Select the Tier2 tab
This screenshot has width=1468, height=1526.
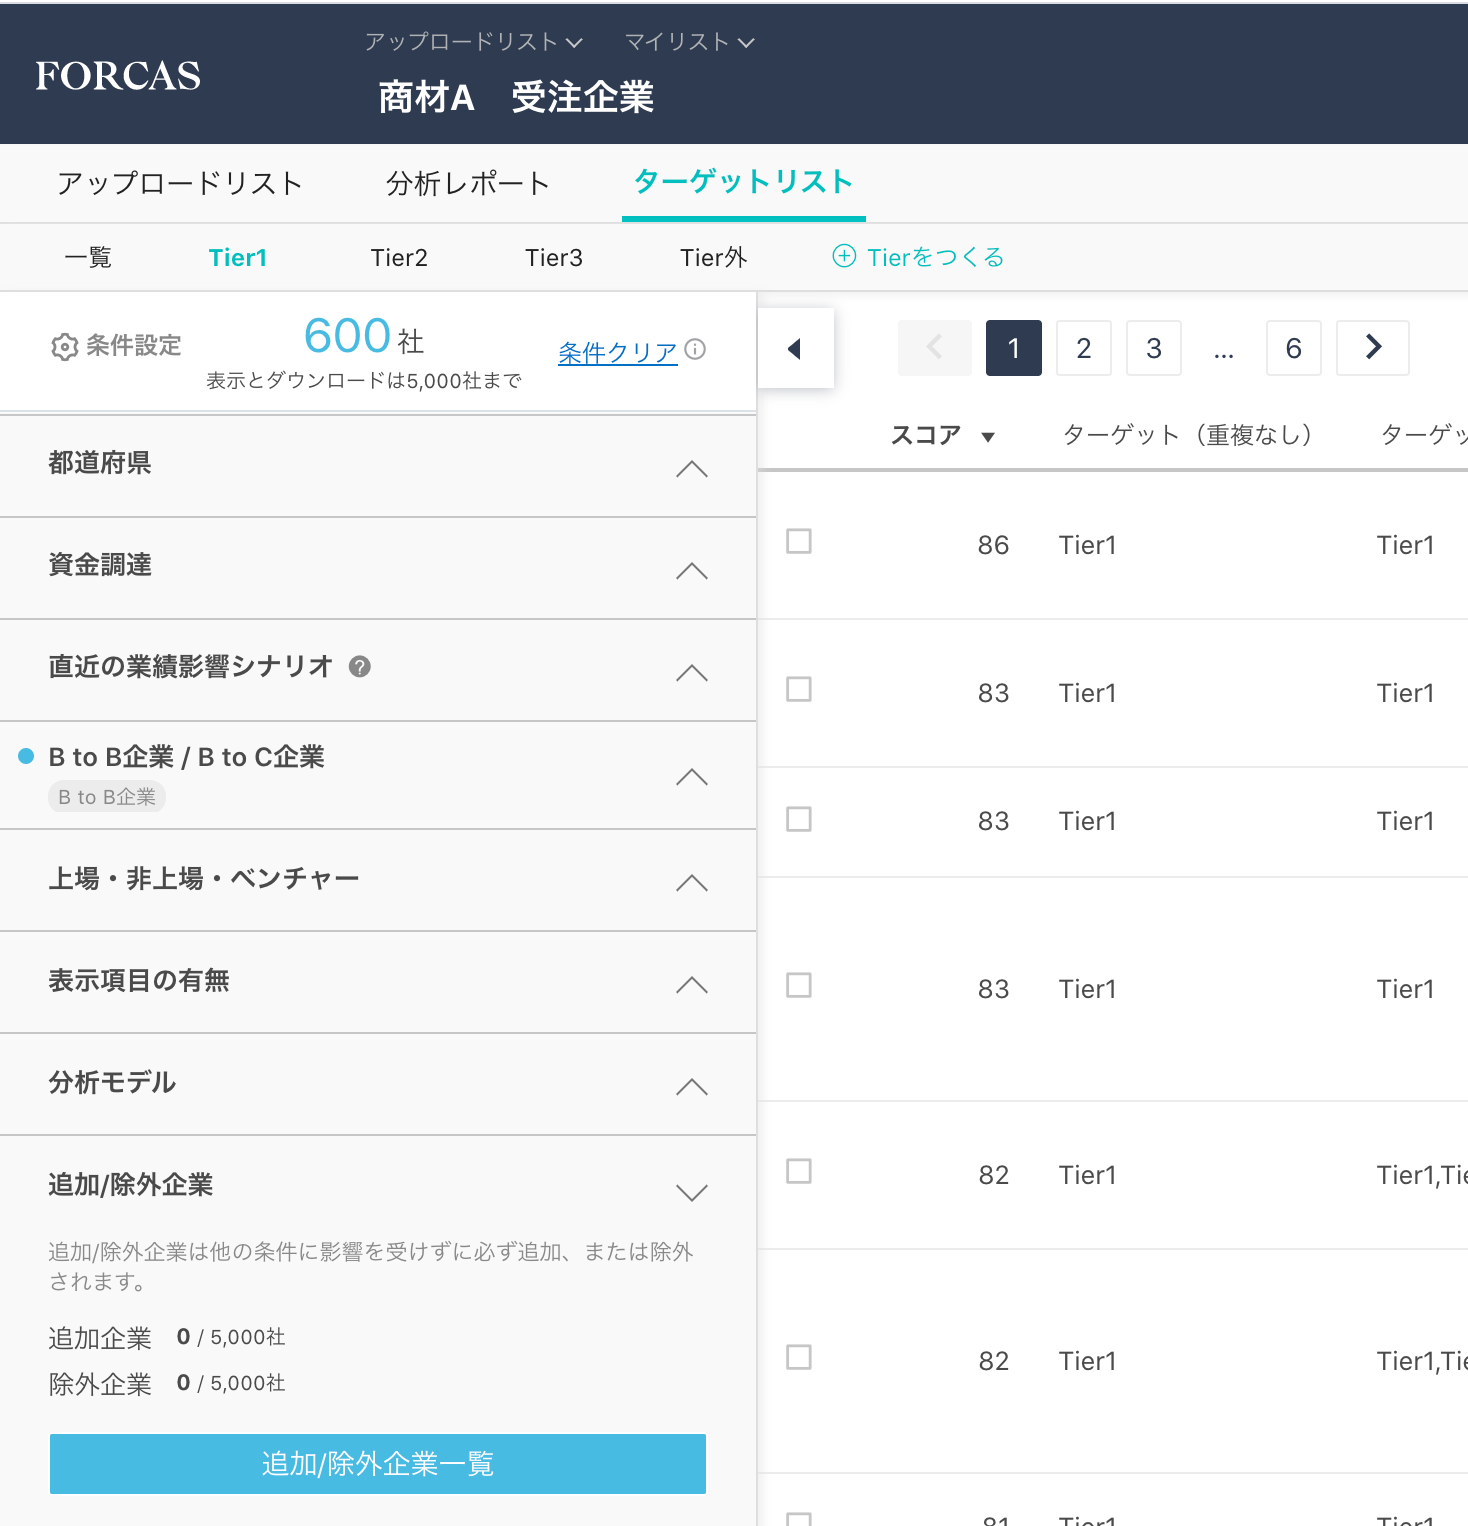point(399,258)
